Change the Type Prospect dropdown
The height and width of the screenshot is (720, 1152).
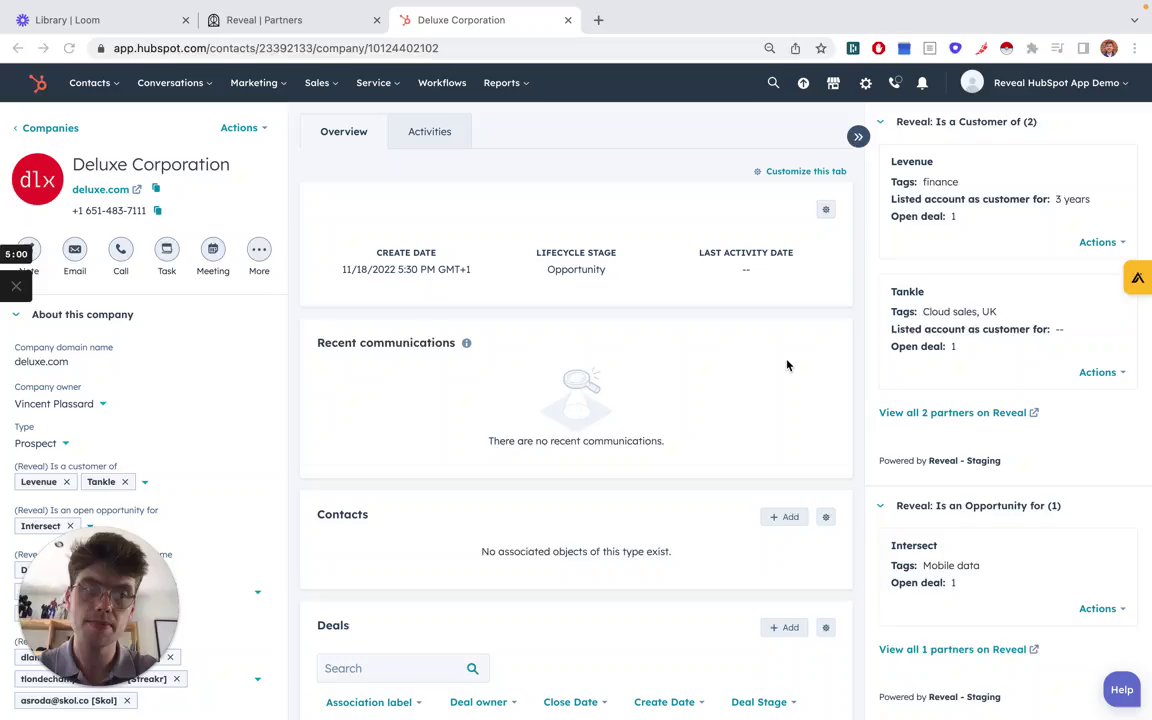point(42,444)
